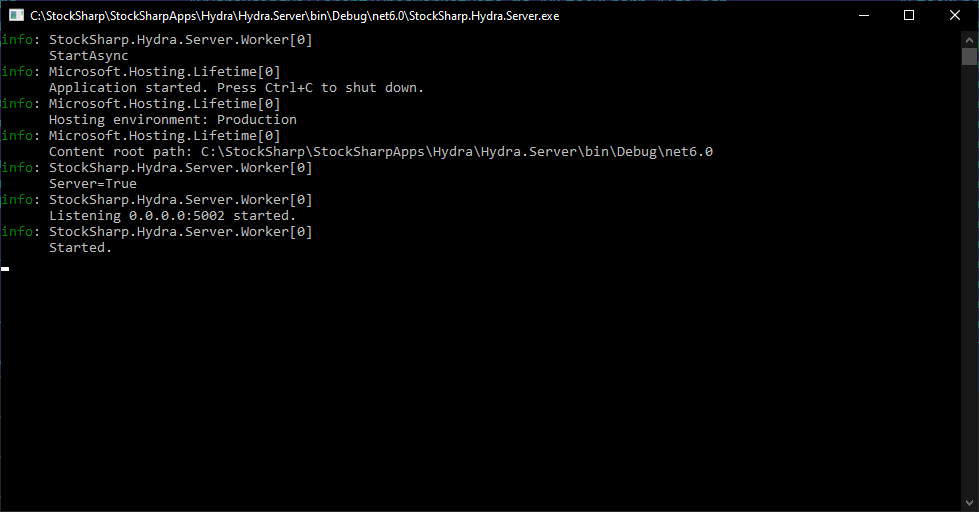Click the 'Content root path' log line

pyautogui.click(x=381, y=152)
